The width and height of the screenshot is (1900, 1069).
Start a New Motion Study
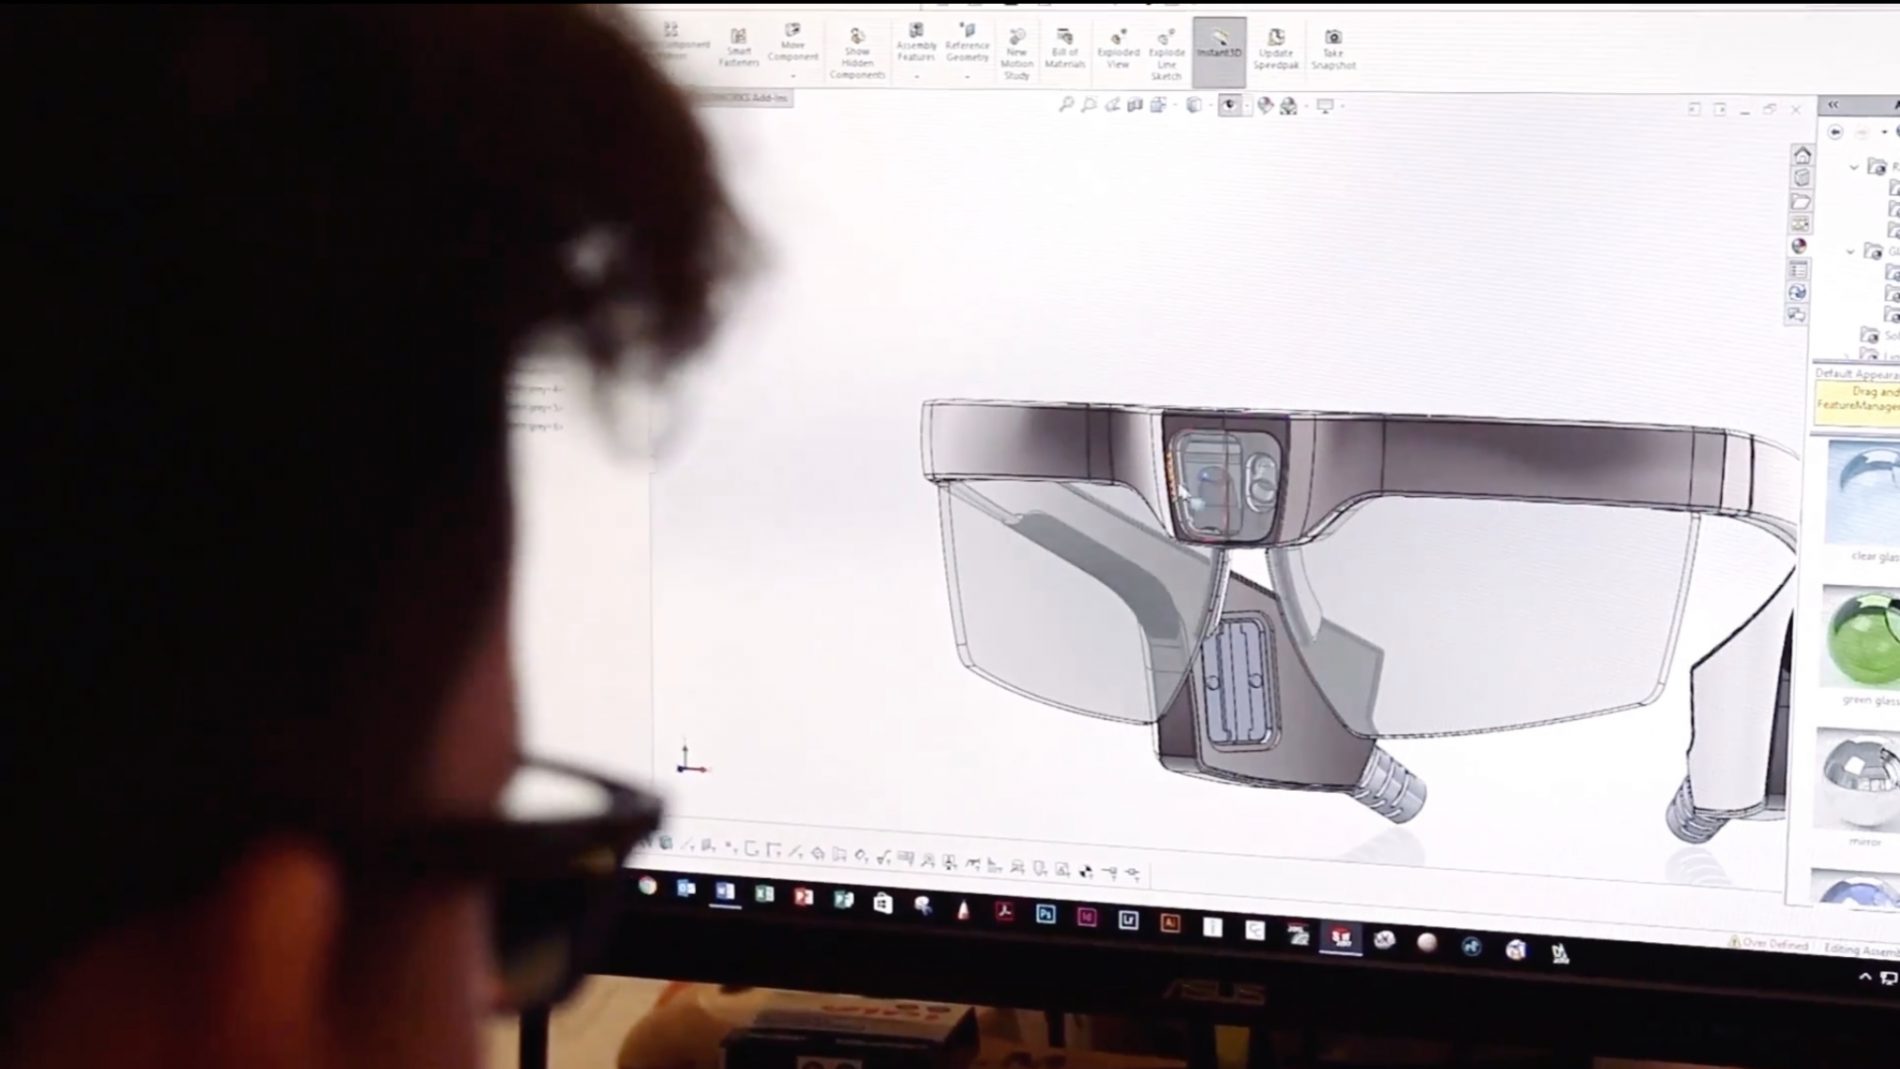(x=1016, y=55)
